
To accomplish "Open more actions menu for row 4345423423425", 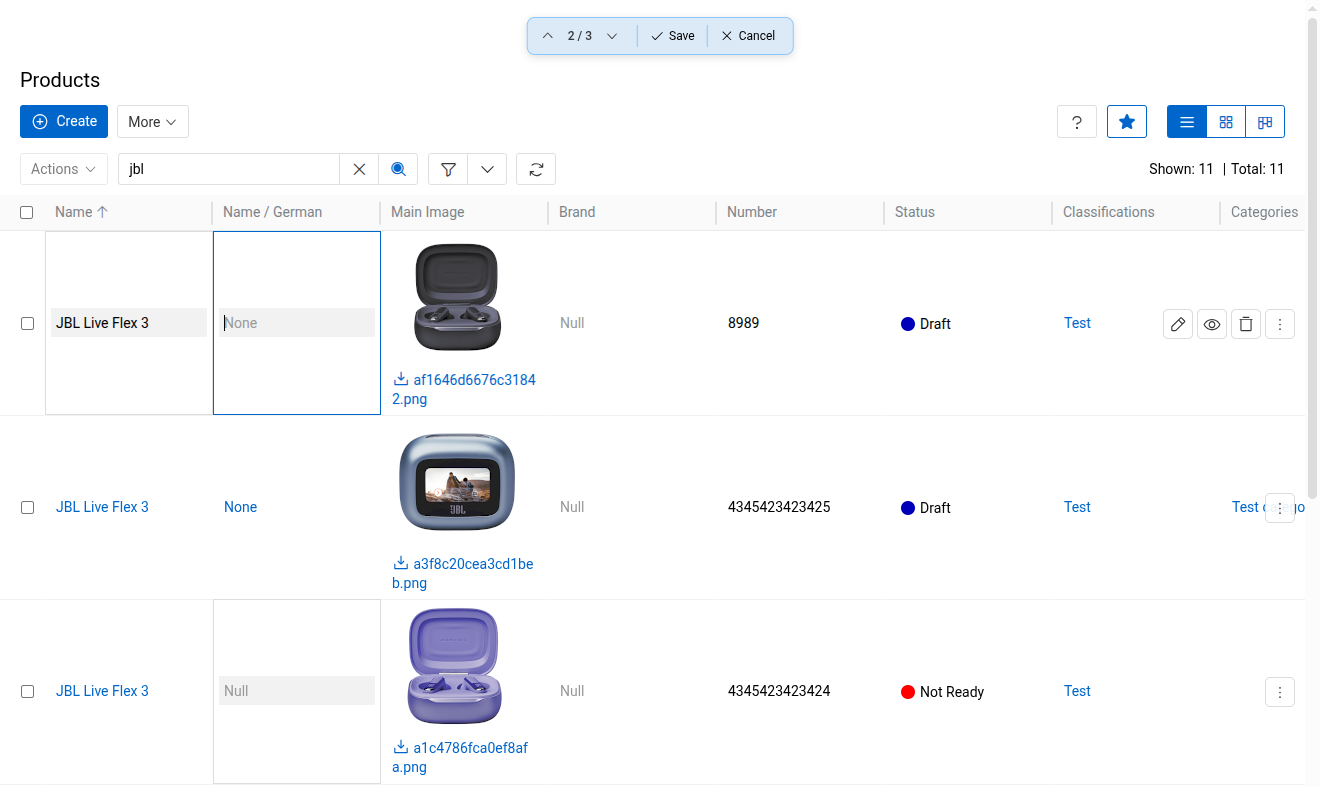I will coord(1280,508).
